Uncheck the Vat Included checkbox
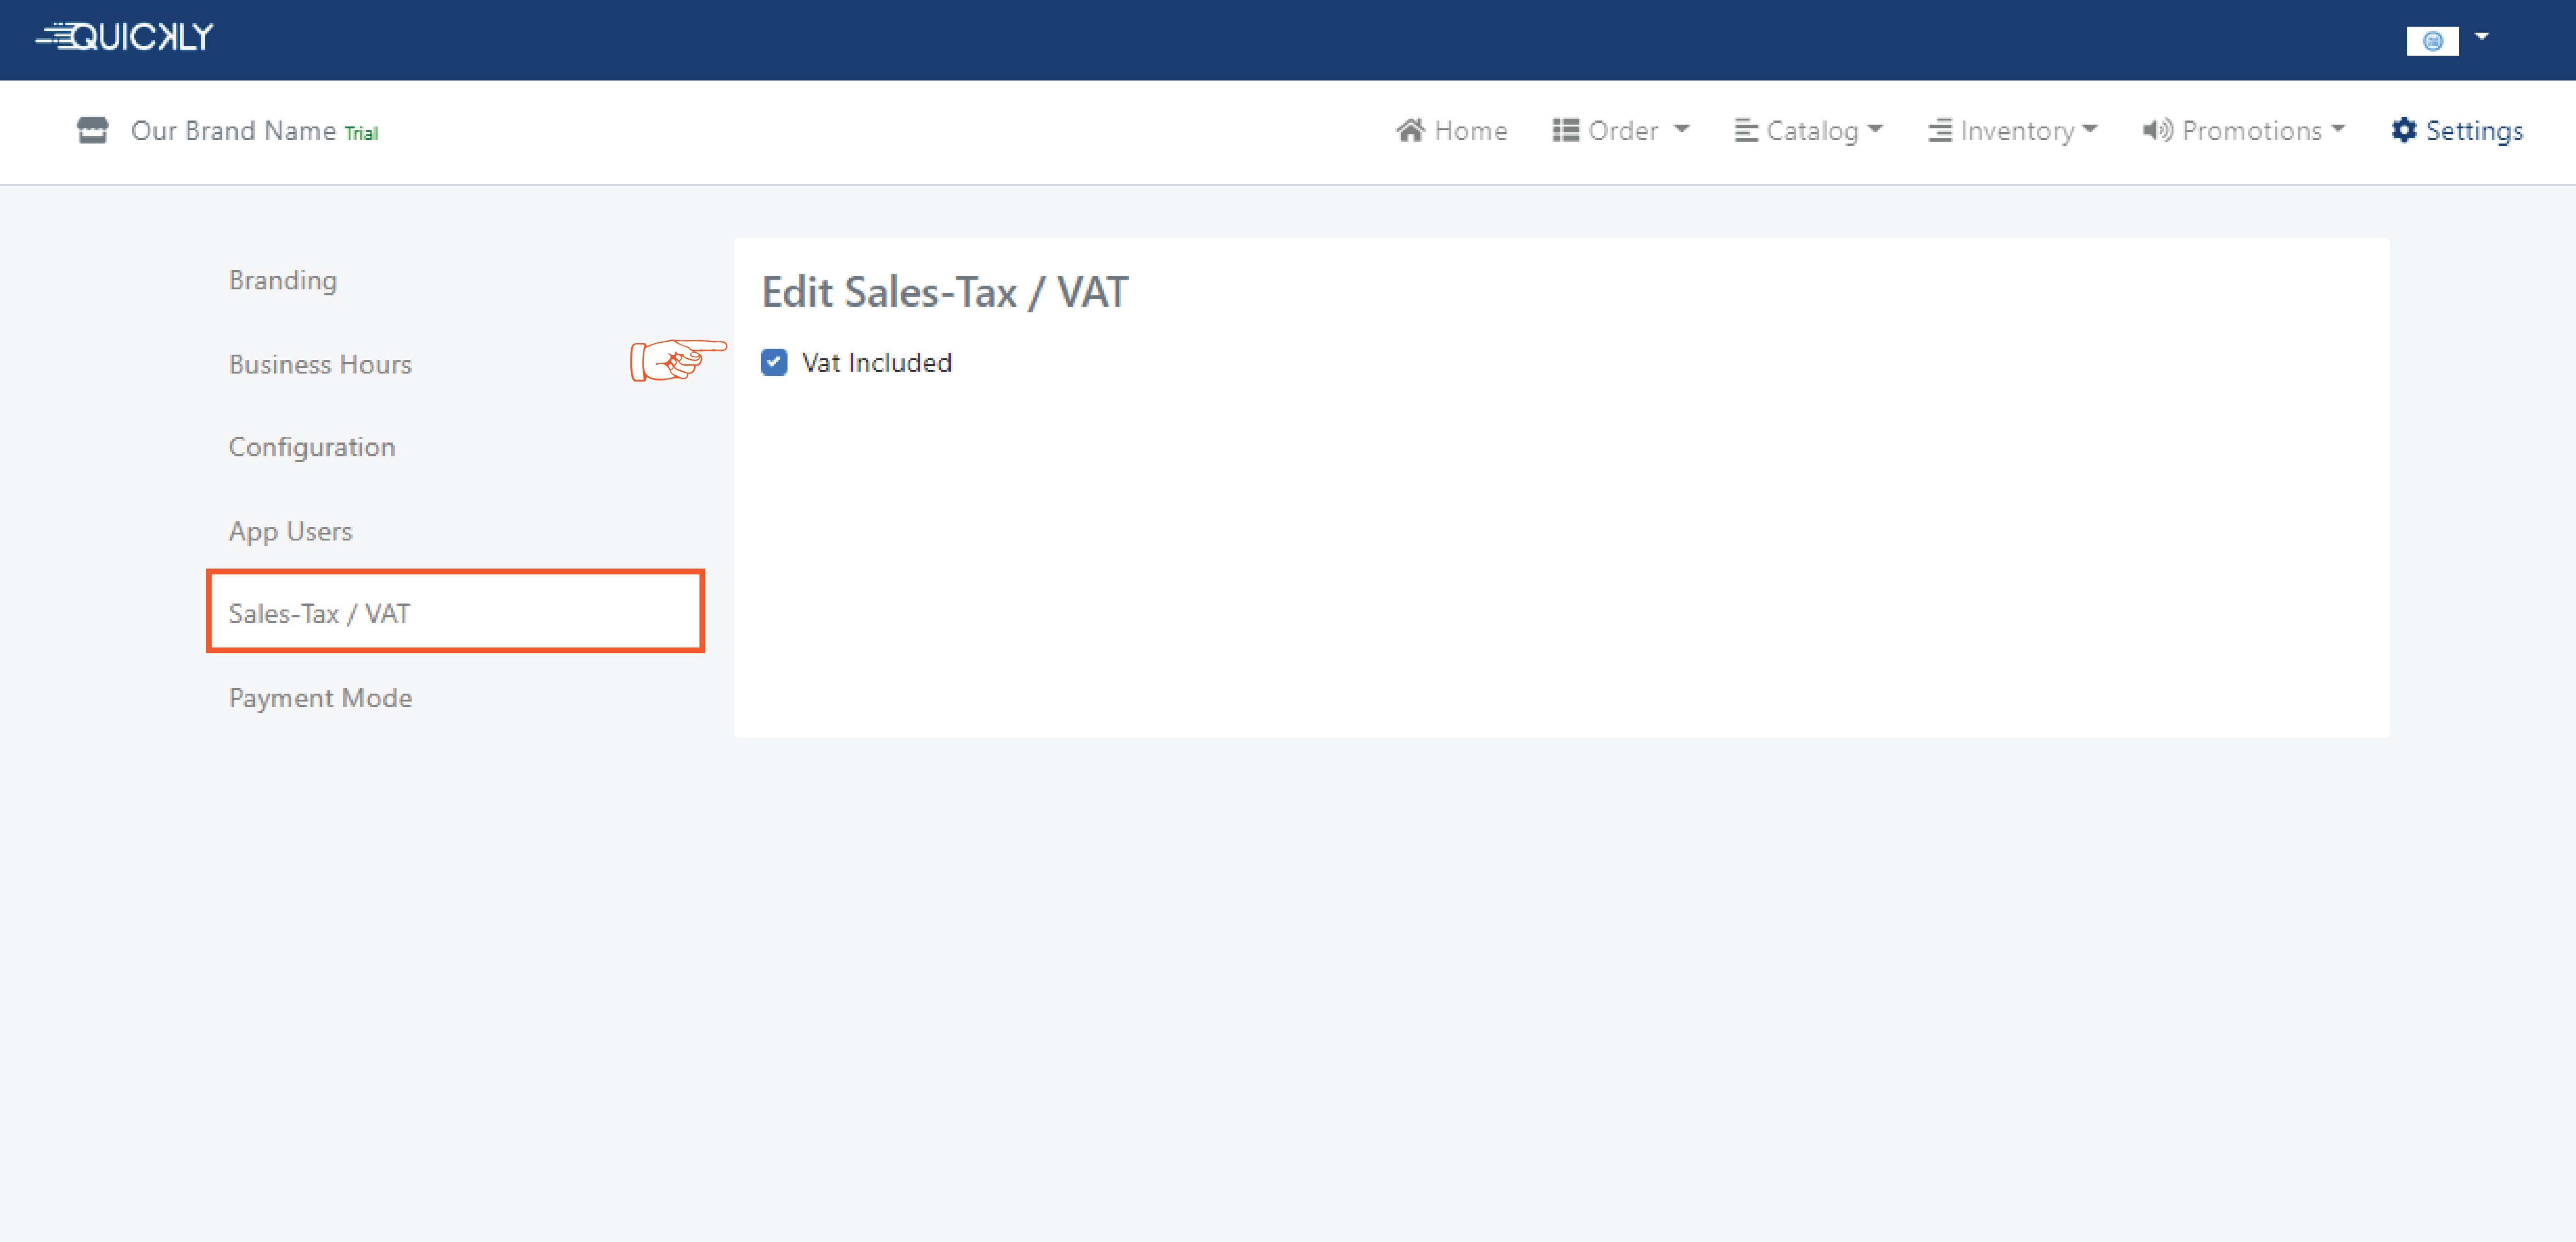Image resolution: width=2576 pixels, height=1242 pixels. tap(774, 363)
